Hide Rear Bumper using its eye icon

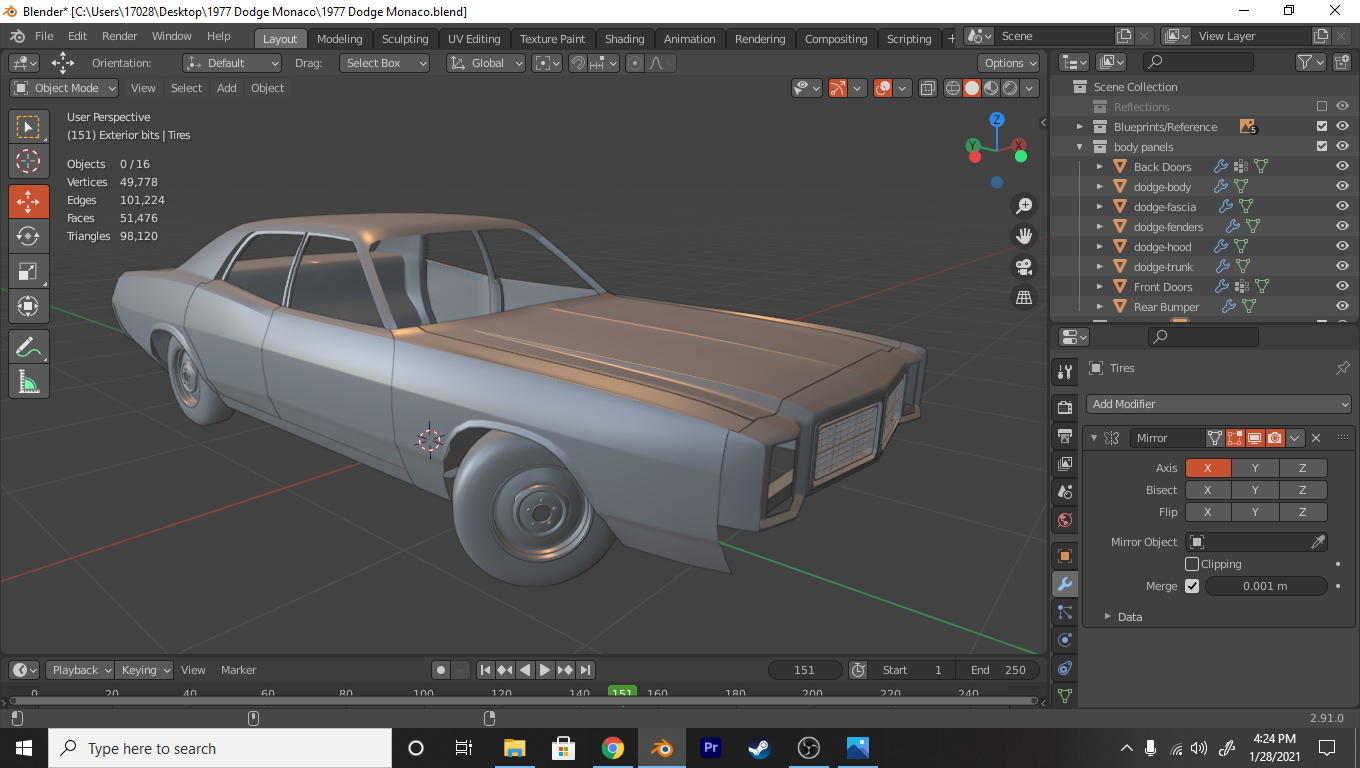point(1342,306)
